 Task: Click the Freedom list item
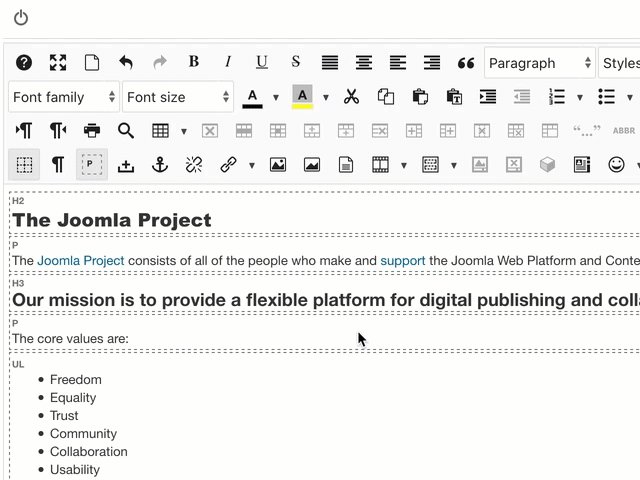(76, 380)
